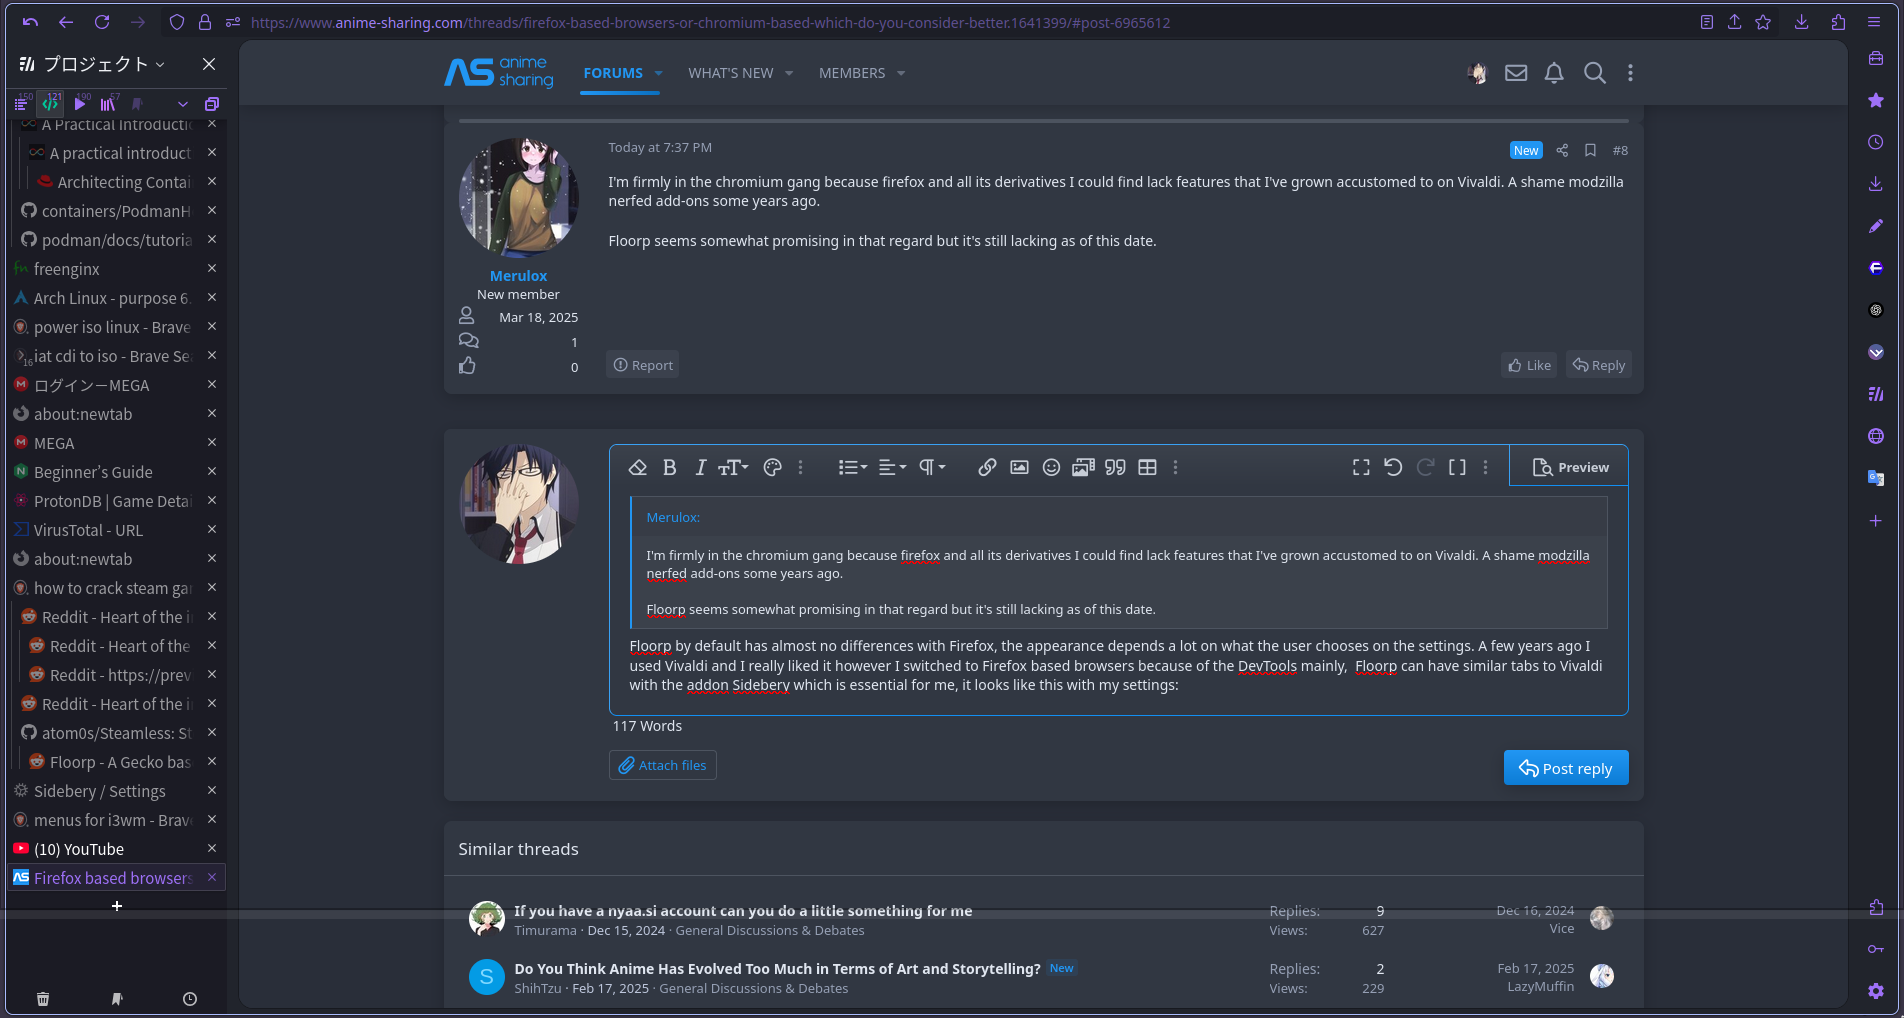Toggle editor fullscreen mode
Viewport: 1904px width, 1018px height.
1361,467
